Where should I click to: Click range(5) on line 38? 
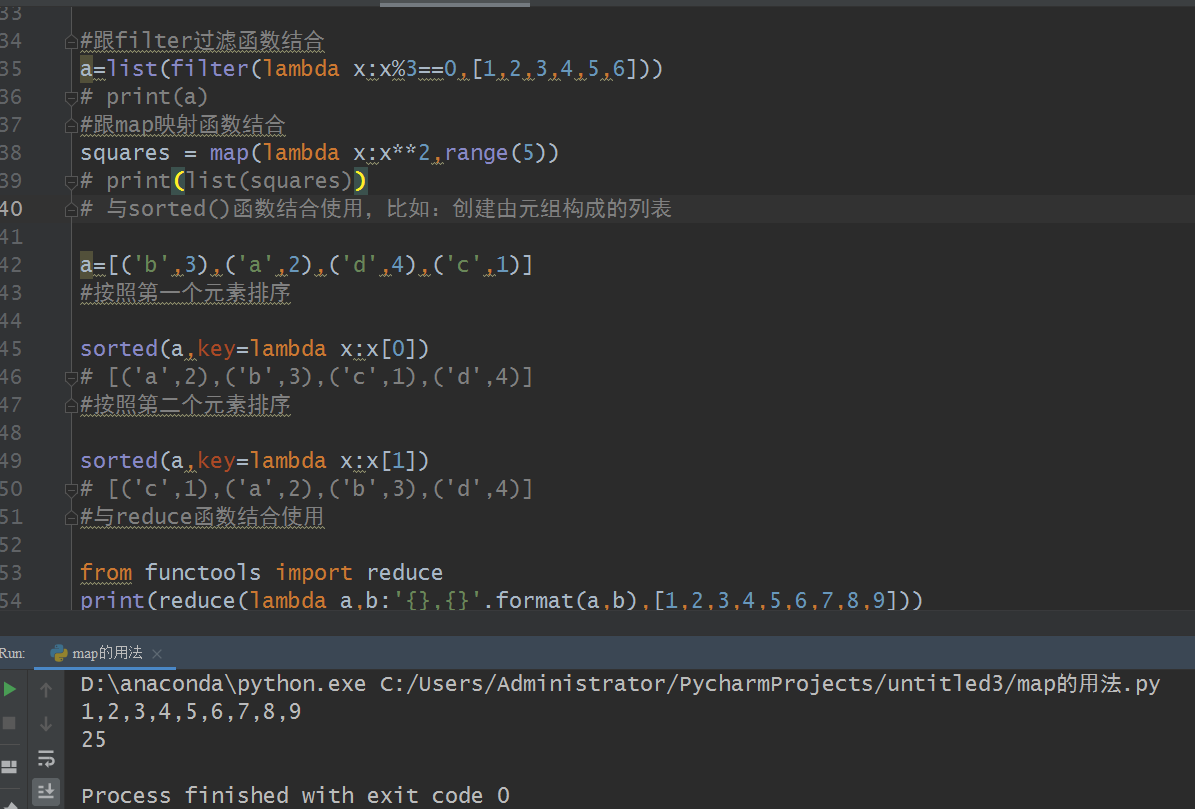pyautogui.click(x=501, y=152)
